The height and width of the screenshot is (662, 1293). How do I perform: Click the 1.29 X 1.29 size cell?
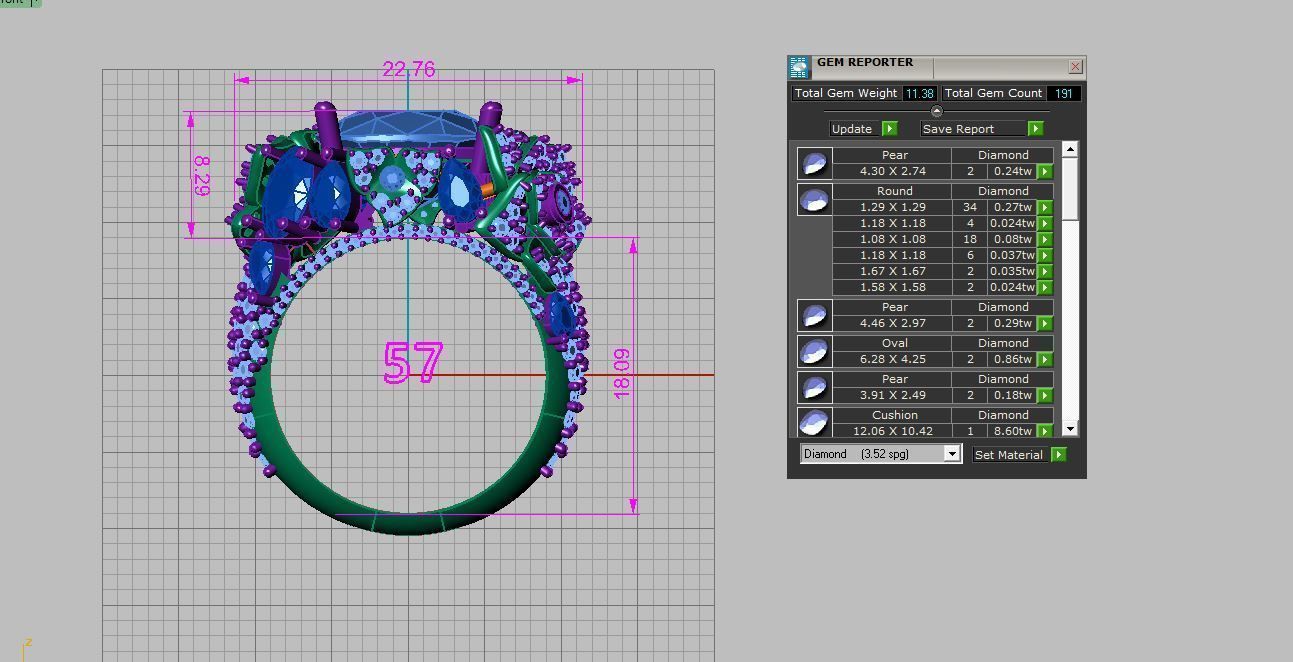coord(894,207)
